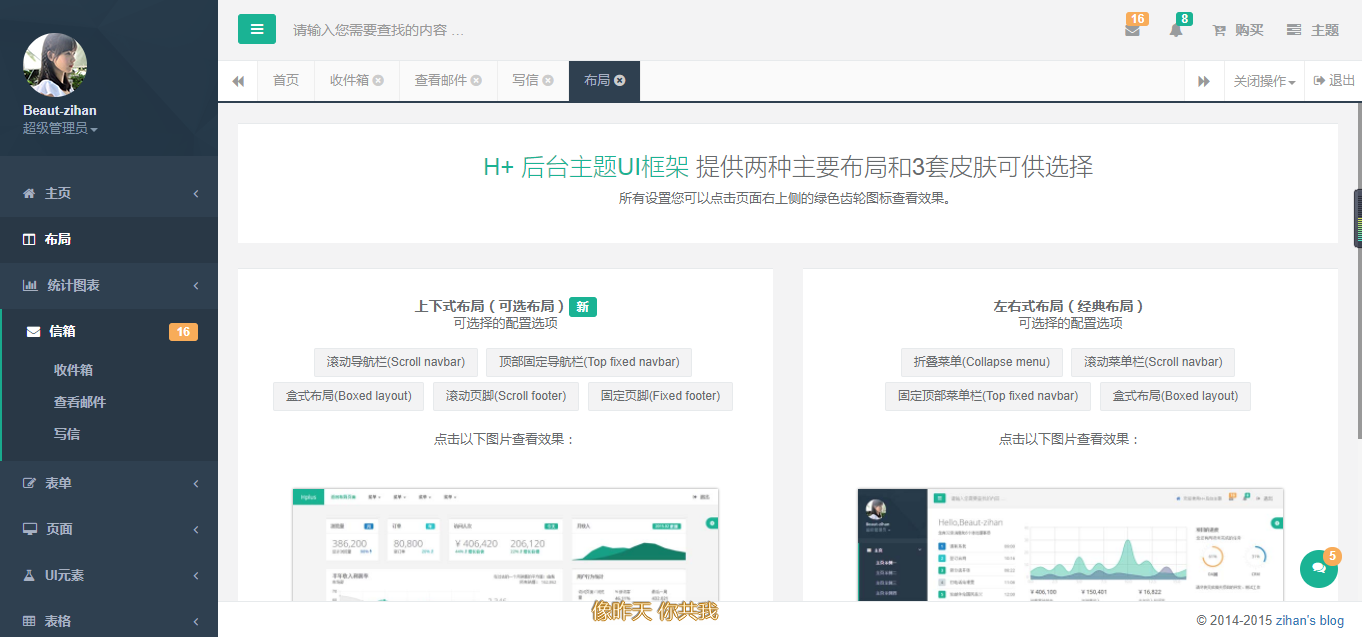
Task: Close the 写信 tab with its x icon
Action: [x=548, y=81]
